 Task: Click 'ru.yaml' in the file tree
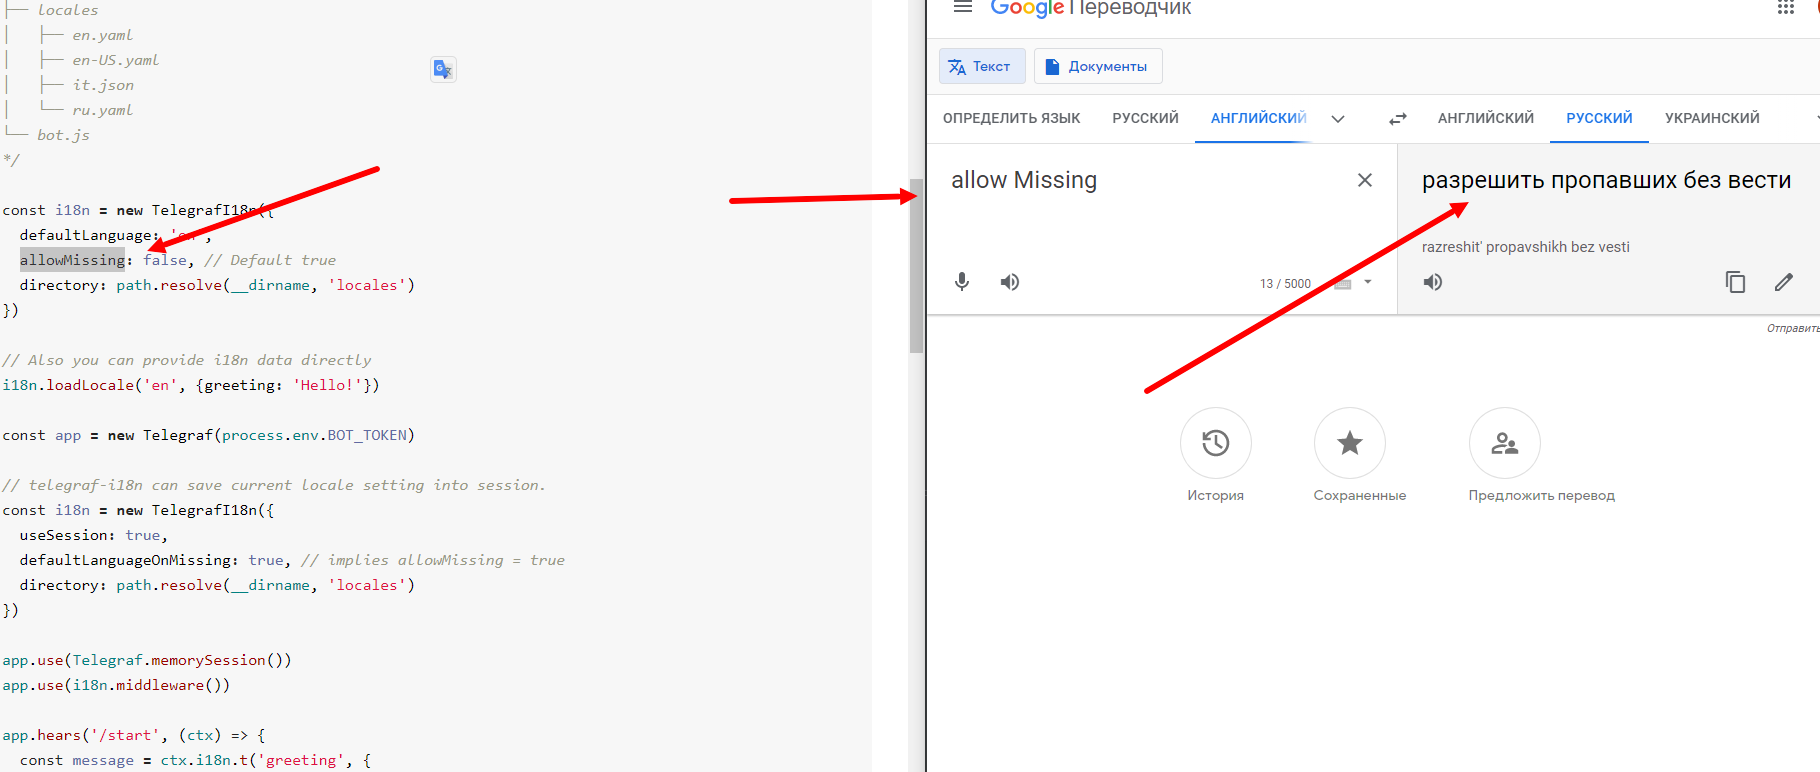point(102,110)
